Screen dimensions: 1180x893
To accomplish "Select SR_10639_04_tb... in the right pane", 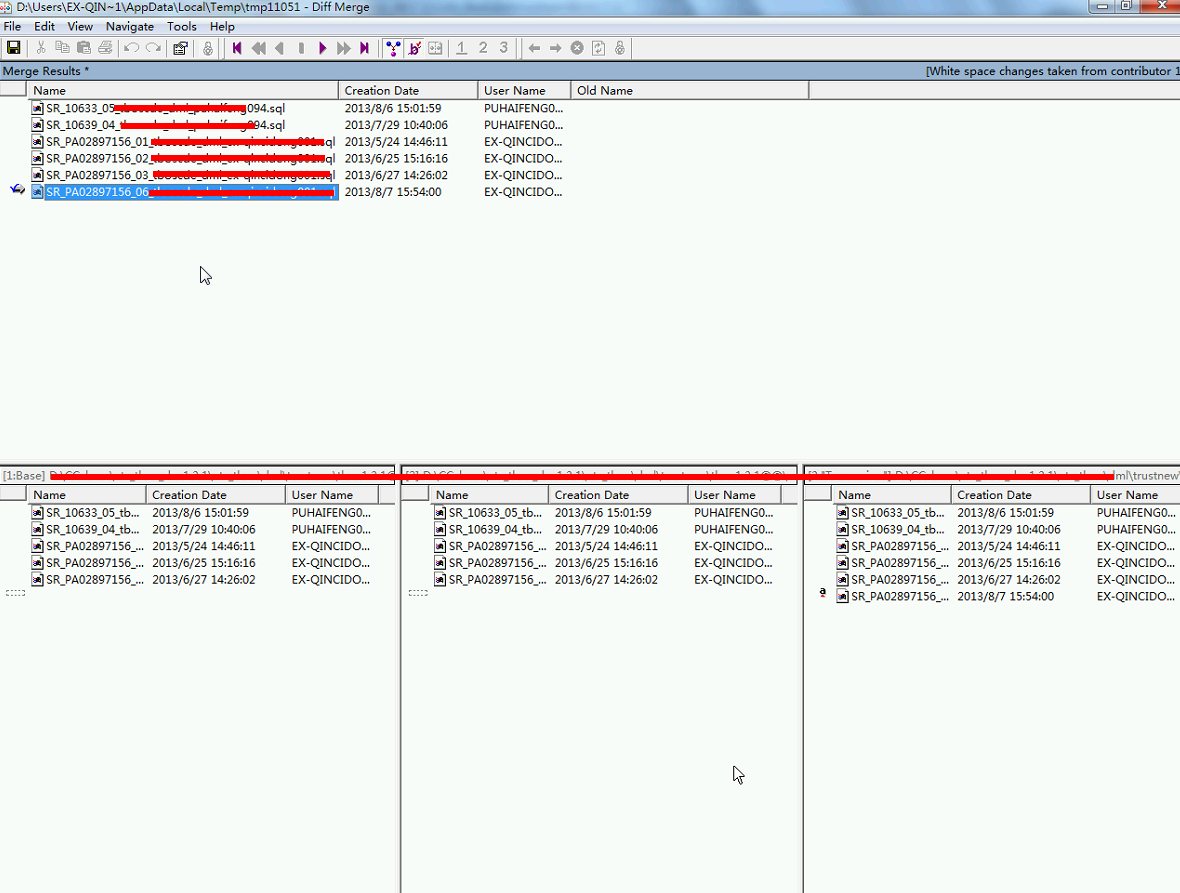I will [x=891, y=530].
